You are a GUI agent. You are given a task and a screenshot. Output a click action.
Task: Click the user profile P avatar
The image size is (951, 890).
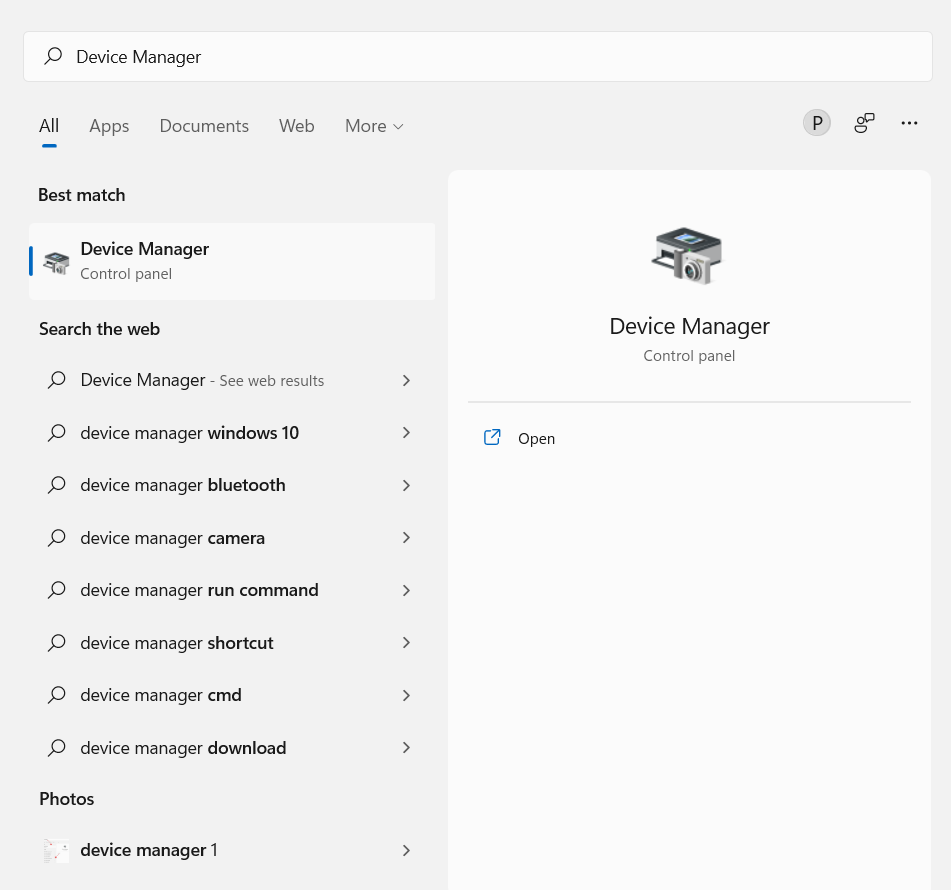point(817,123)
